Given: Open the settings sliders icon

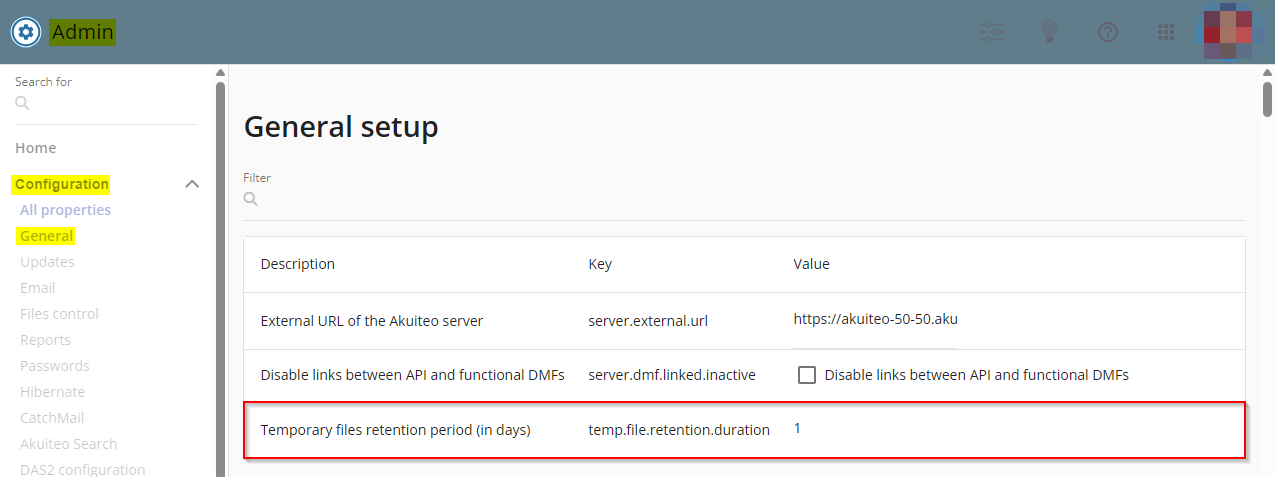Looking at the screenshot, I should pos(992,32).
